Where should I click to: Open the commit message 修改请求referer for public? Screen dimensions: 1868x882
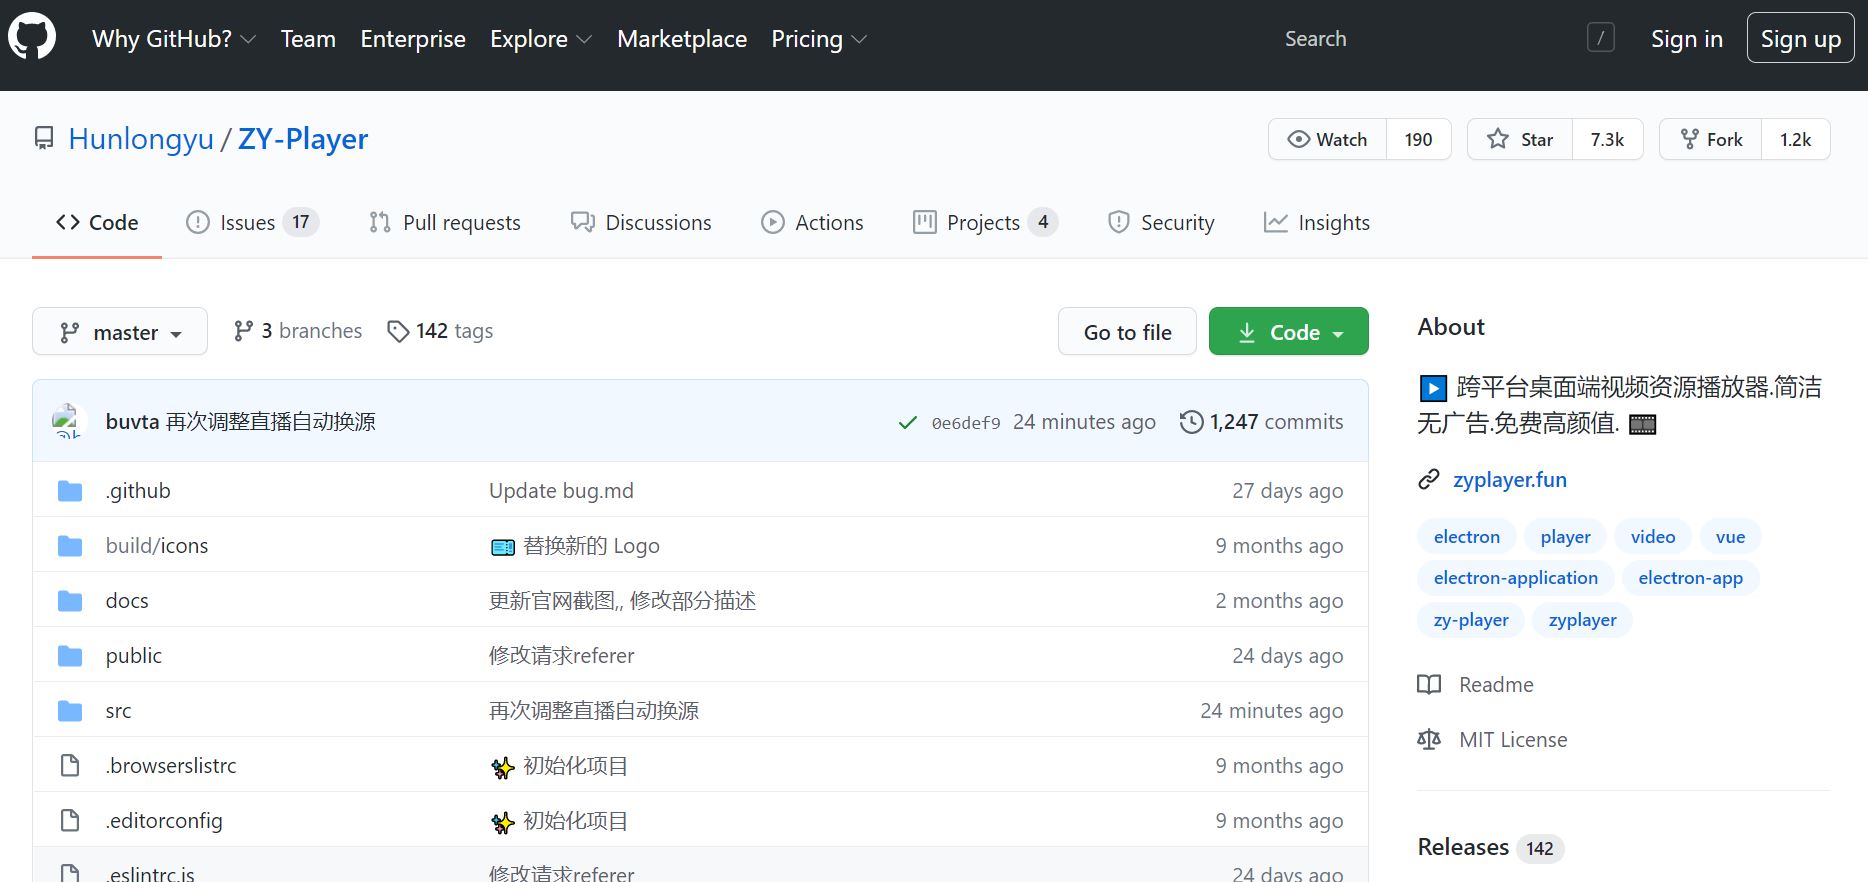pyautogui.click(x=562, y=656)
